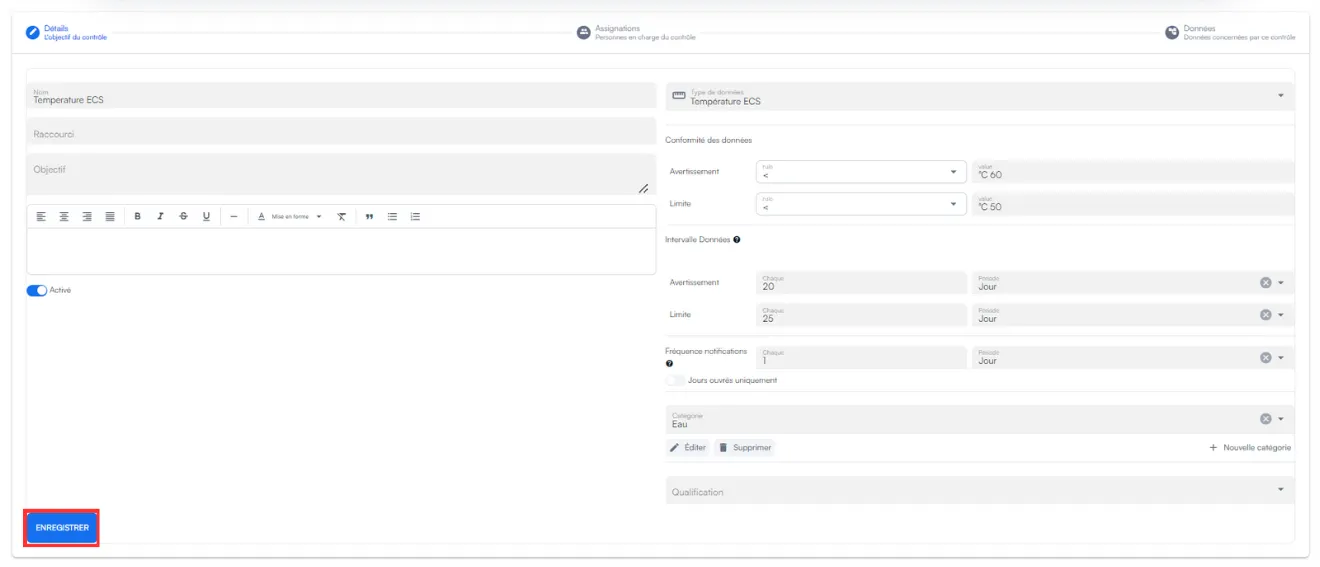Viewport: 1320px width, 567px height.
Task: Center-align text in the editor toolbar
Action: (x=64, y=216)
